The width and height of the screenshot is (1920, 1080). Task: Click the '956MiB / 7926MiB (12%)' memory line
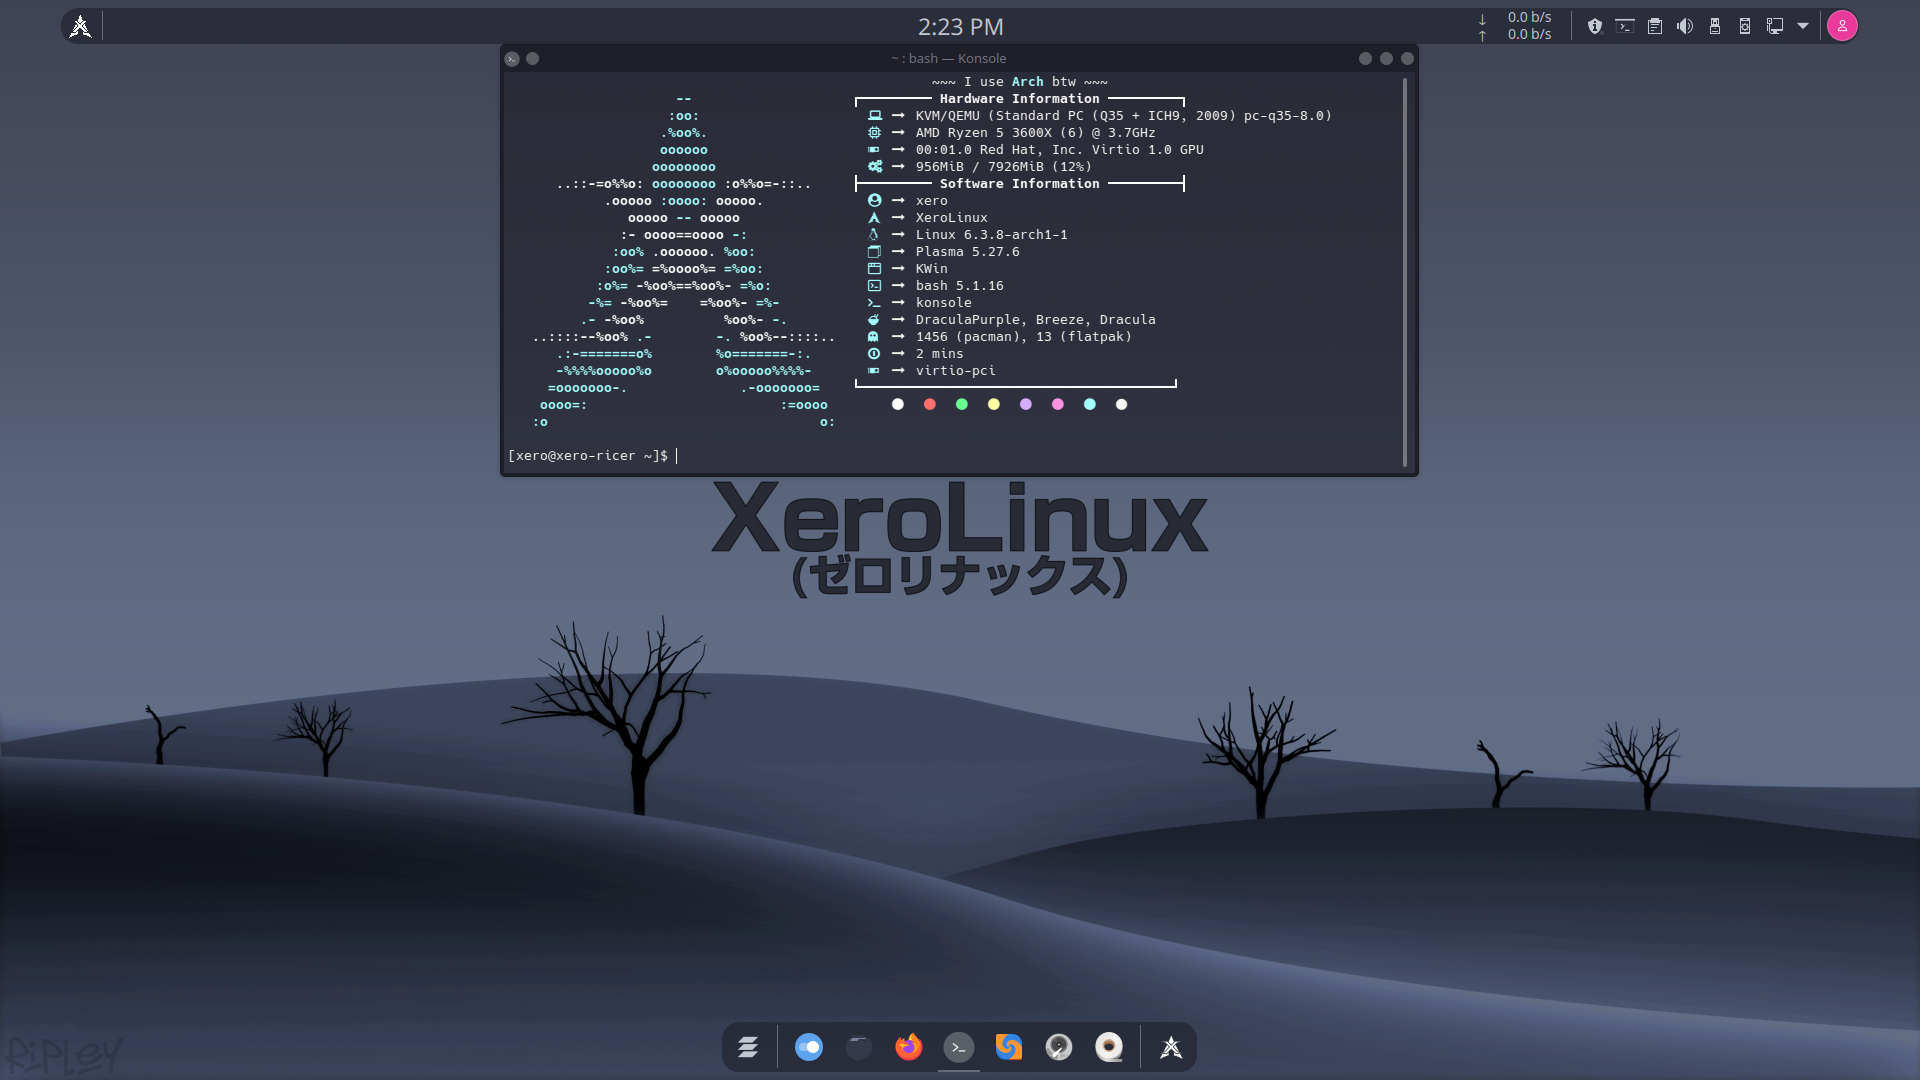(1003, 167)
